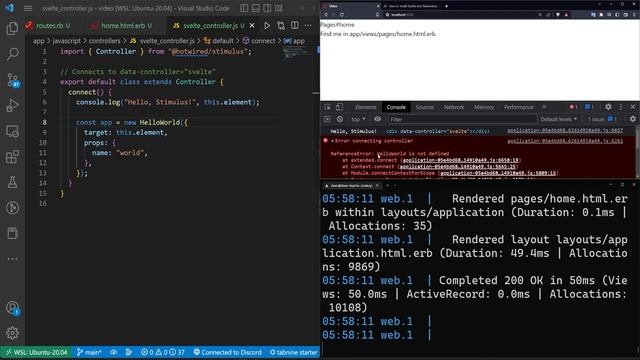Open changes compare icon in editor toolbar
This screenshot has height=360, width=640.
click(x=281, y=25)
